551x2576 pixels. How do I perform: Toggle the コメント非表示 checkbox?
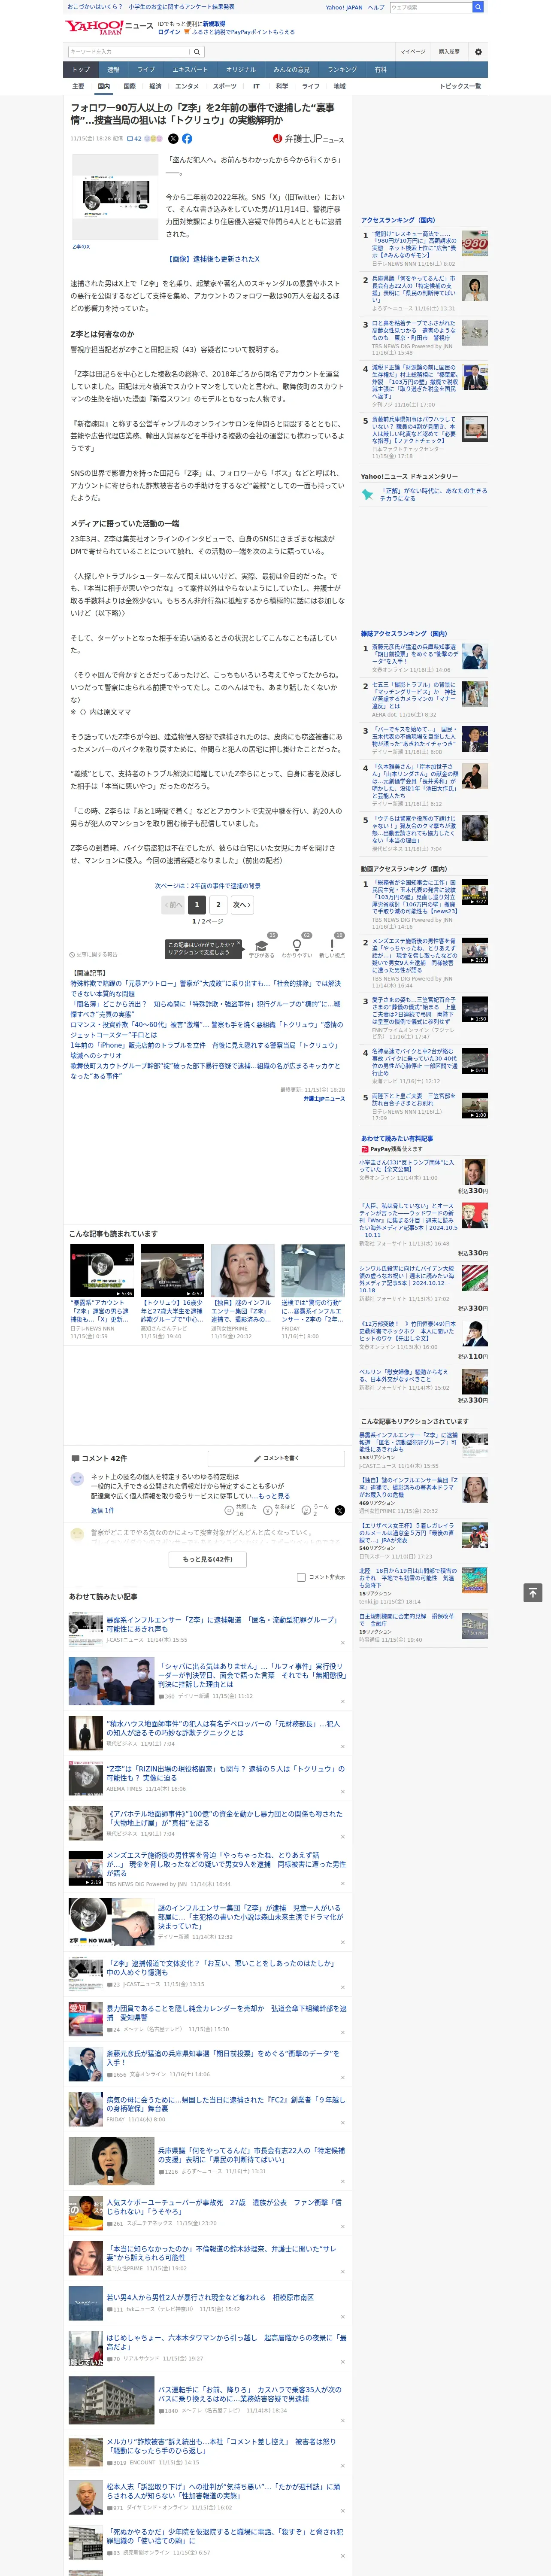point(301,1577)
